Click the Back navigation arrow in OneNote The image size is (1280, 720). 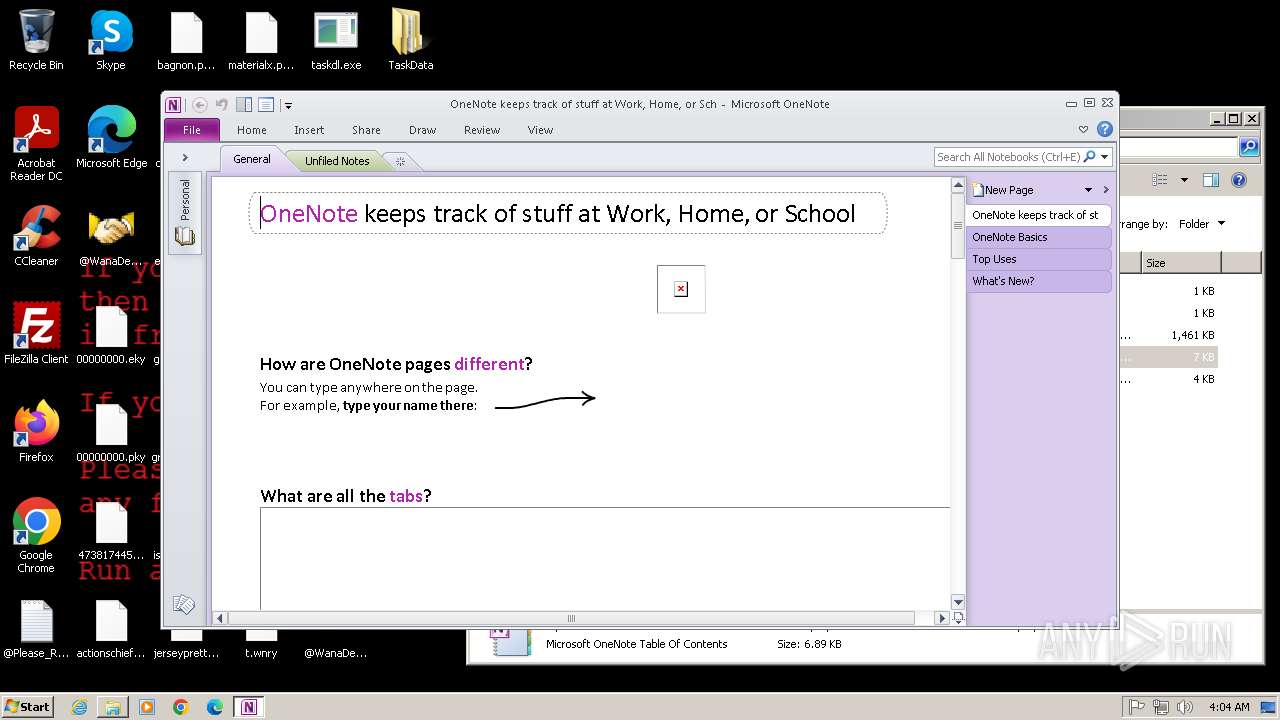(x=200, y=104)
